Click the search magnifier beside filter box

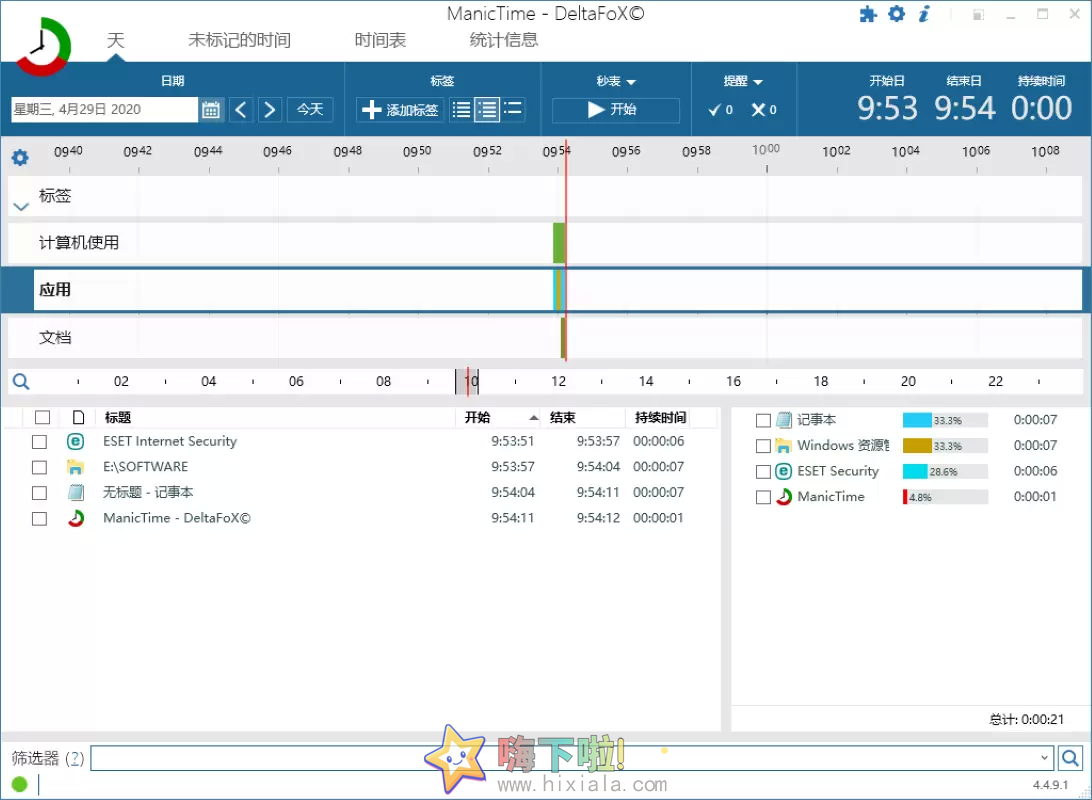click(1070, 757)
